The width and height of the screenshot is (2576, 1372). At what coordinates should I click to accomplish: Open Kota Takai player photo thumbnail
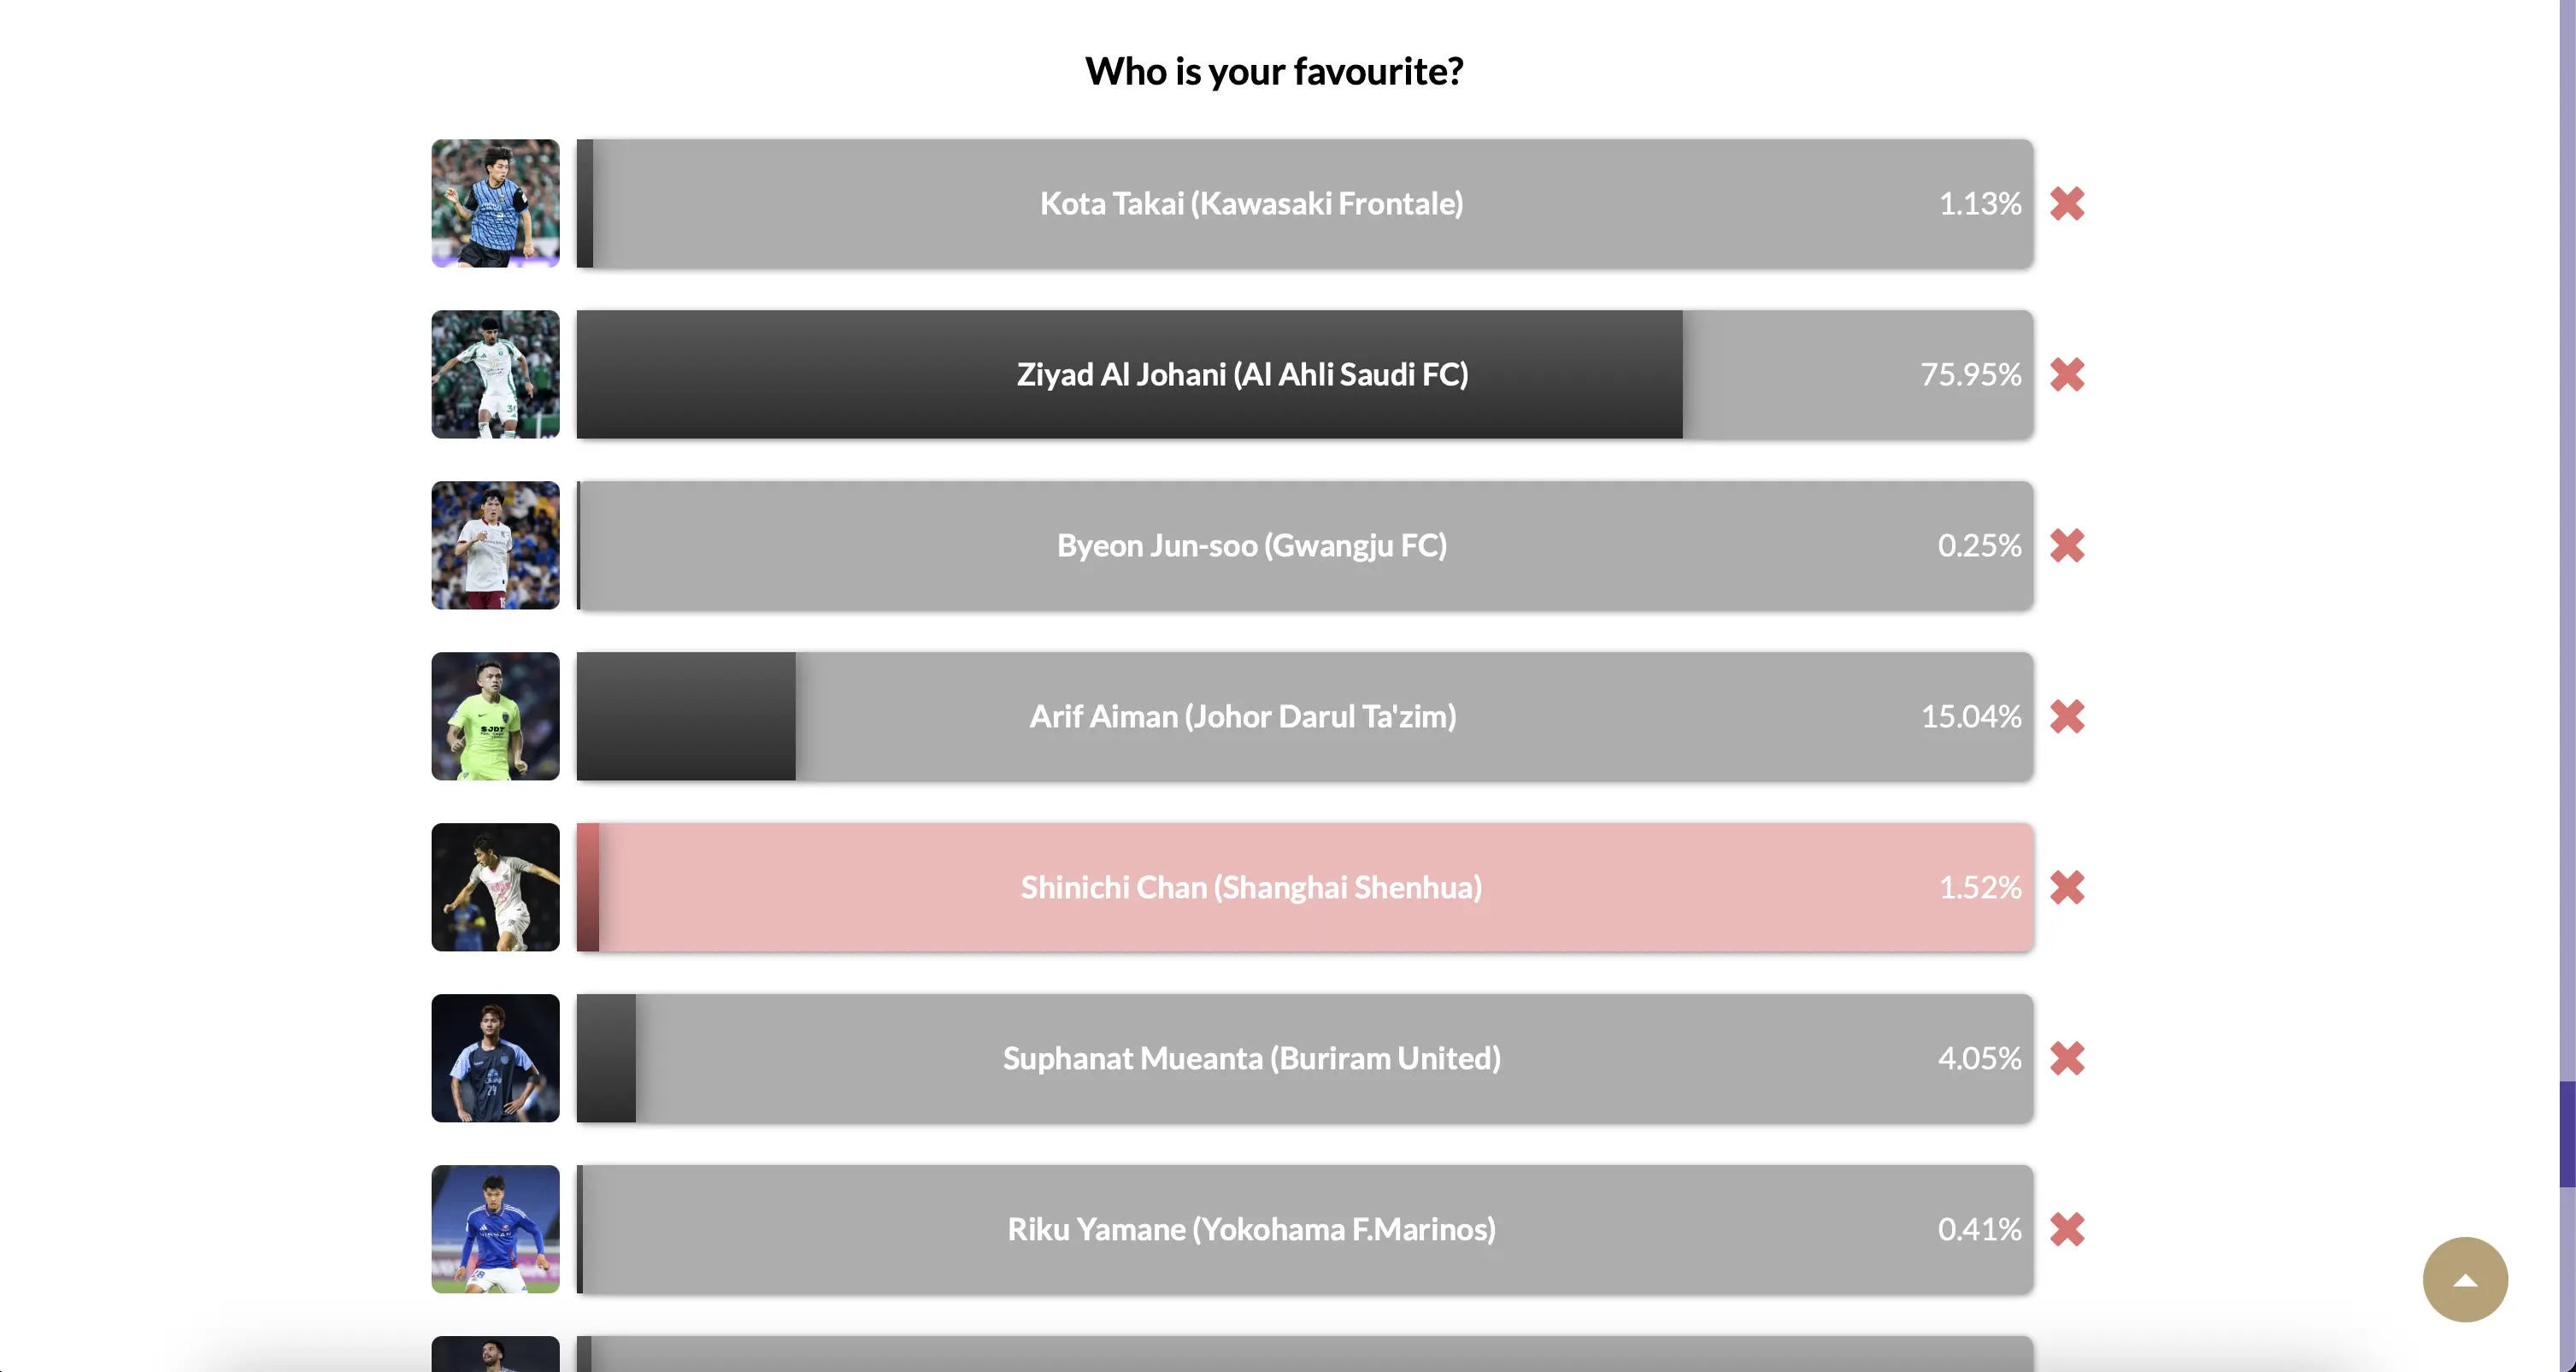pos(495,203)
